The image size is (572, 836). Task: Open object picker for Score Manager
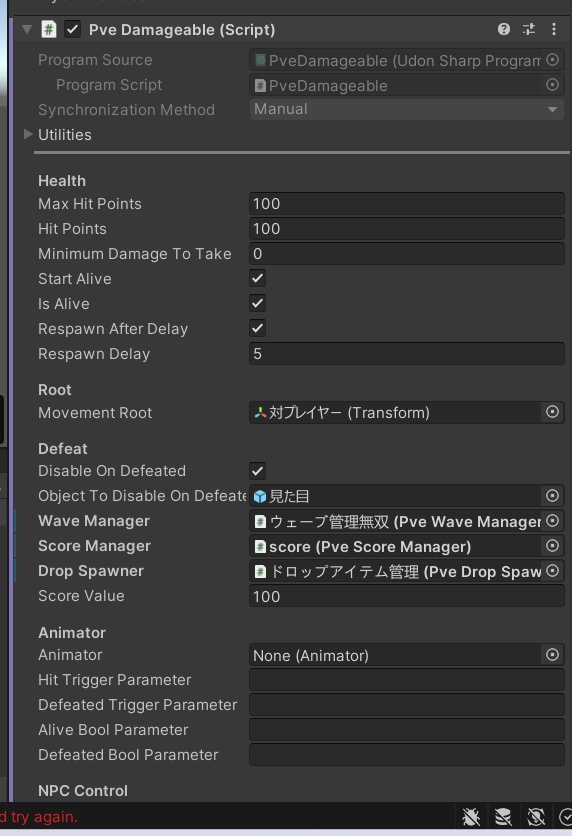click(x=552, y=546)
